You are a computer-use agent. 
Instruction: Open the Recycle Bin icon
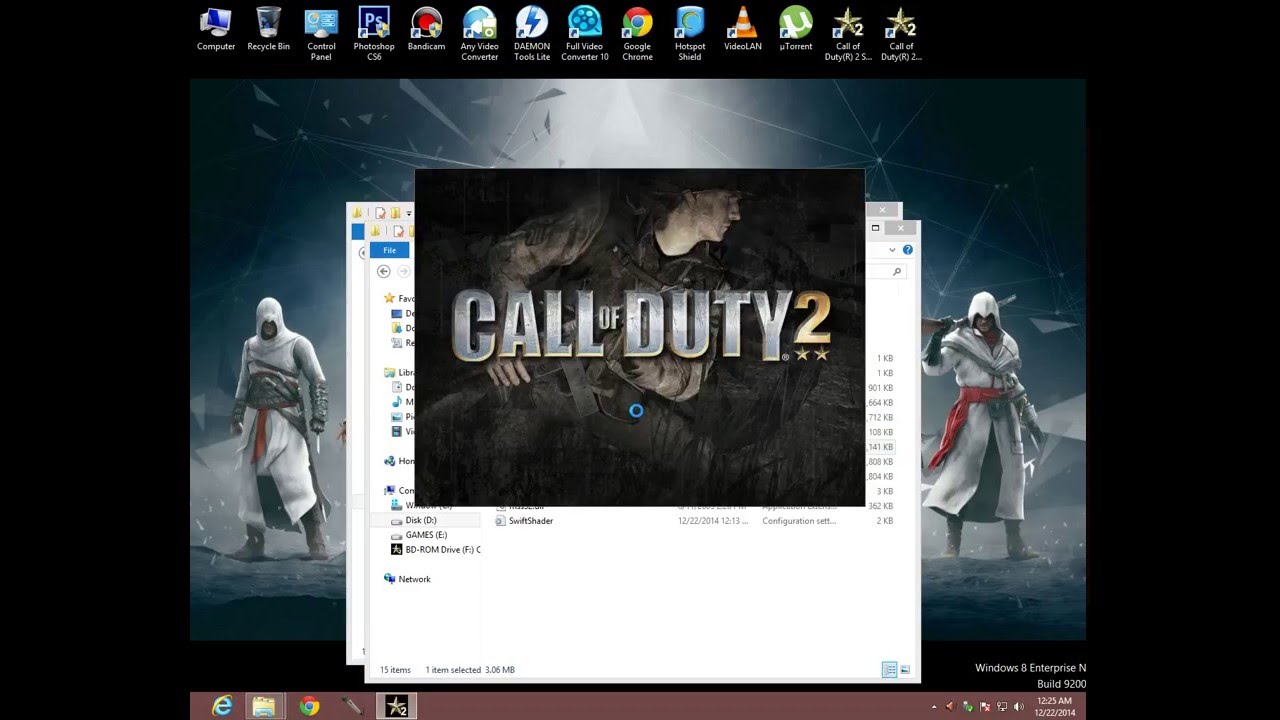click(268, 30)
